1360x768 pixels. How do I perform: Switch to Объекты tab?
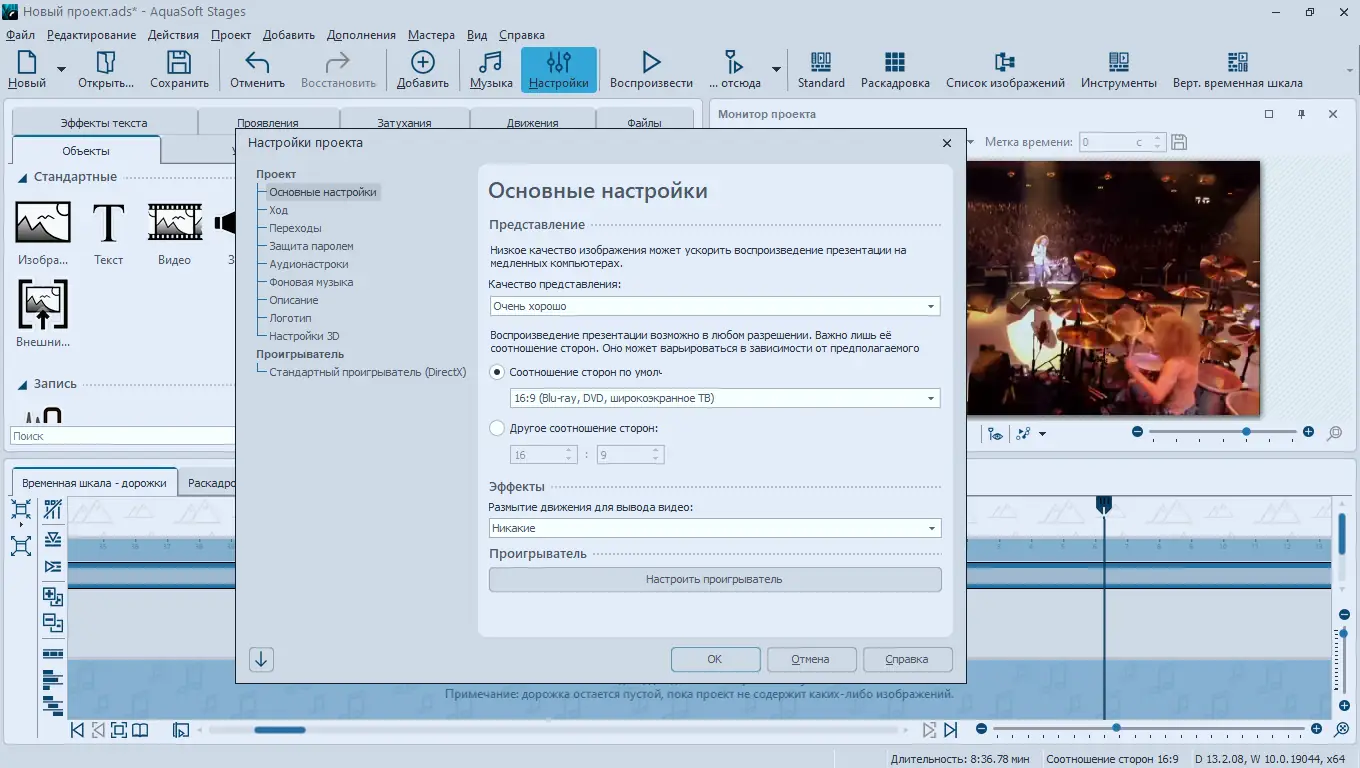[86, 151]
